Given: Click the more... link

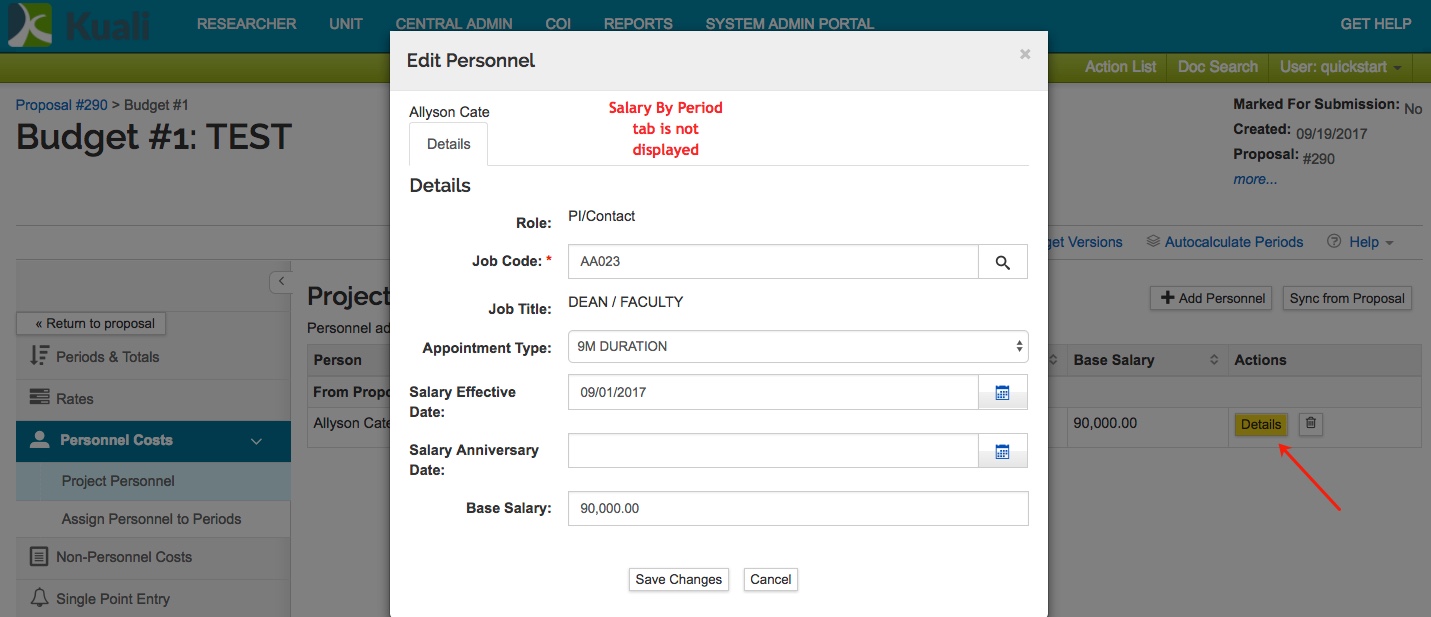Looking at the screenshot, I should (x=1255, y=180).
